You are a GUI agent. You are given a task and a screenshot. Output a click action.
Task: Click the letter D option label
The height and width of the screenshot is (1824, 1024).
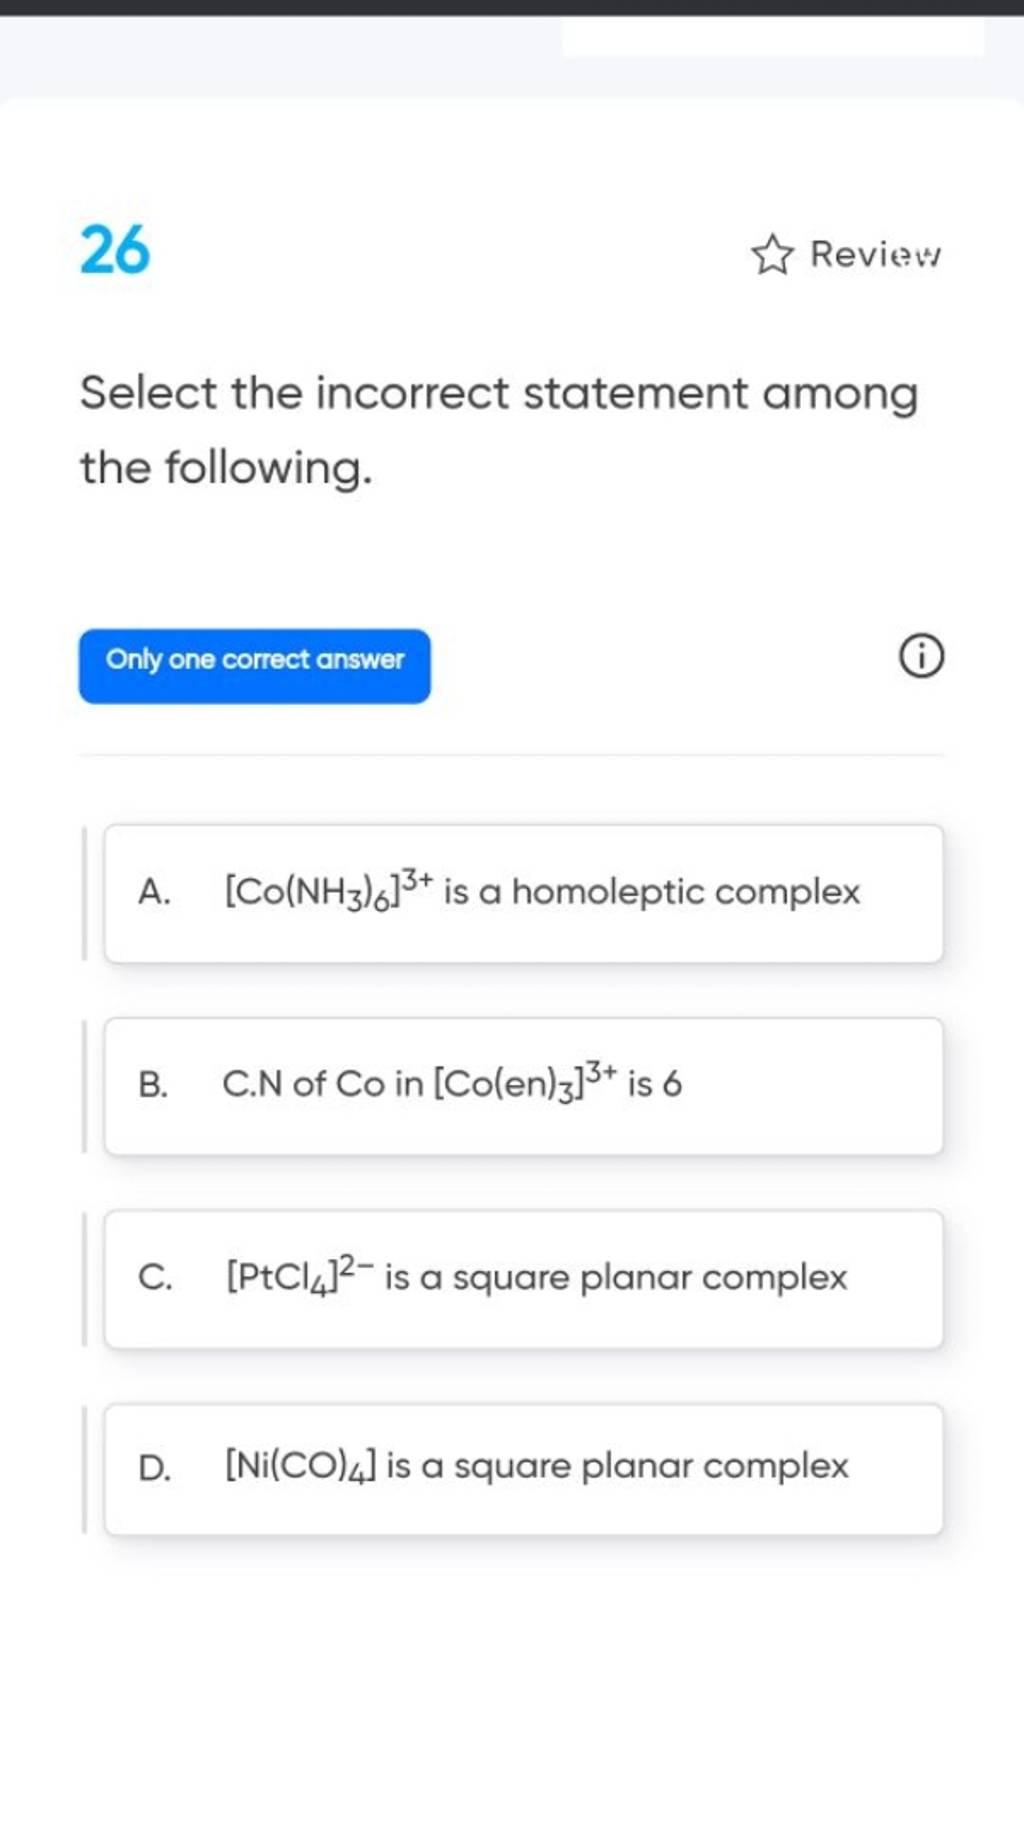[155, 1467]
